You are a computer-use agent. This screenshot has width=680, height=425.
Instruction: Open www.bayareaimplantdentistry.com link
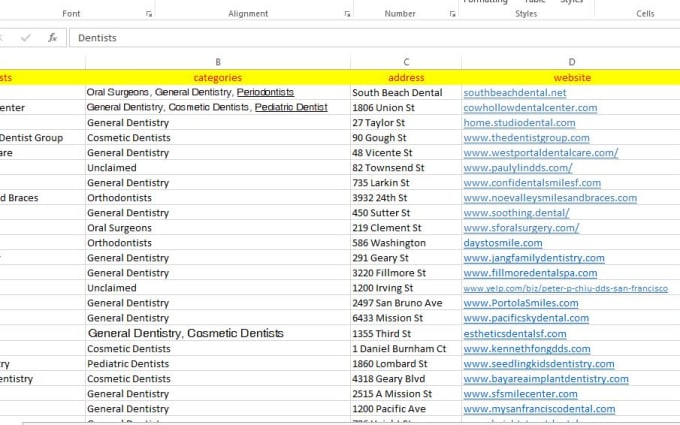(x=546, y=379)
